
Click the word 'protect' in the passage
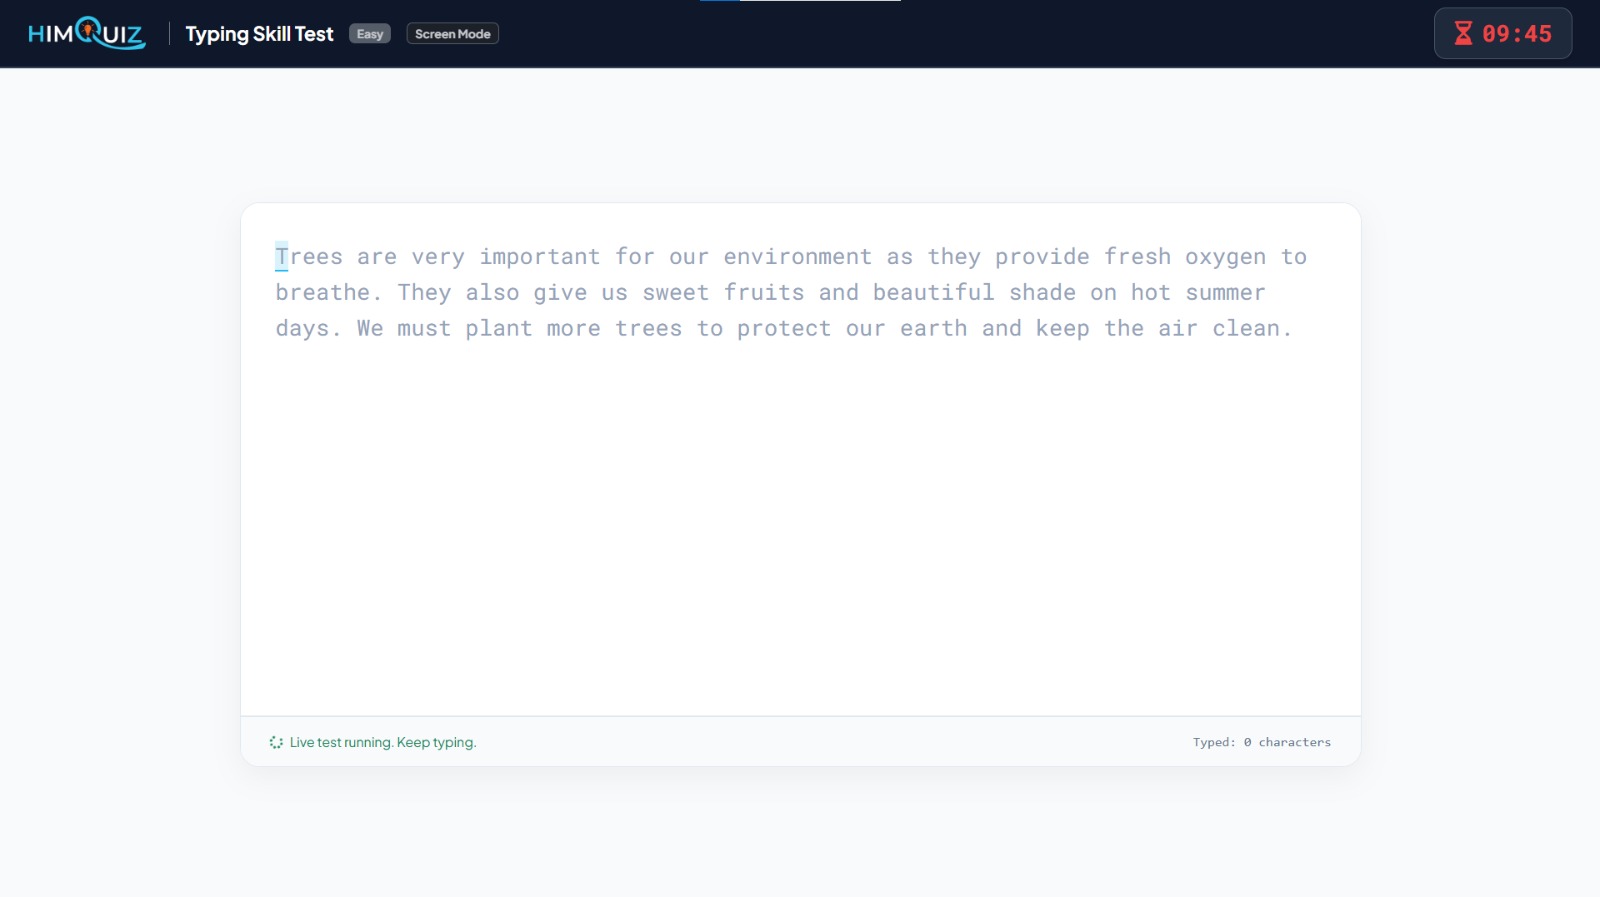784,329
